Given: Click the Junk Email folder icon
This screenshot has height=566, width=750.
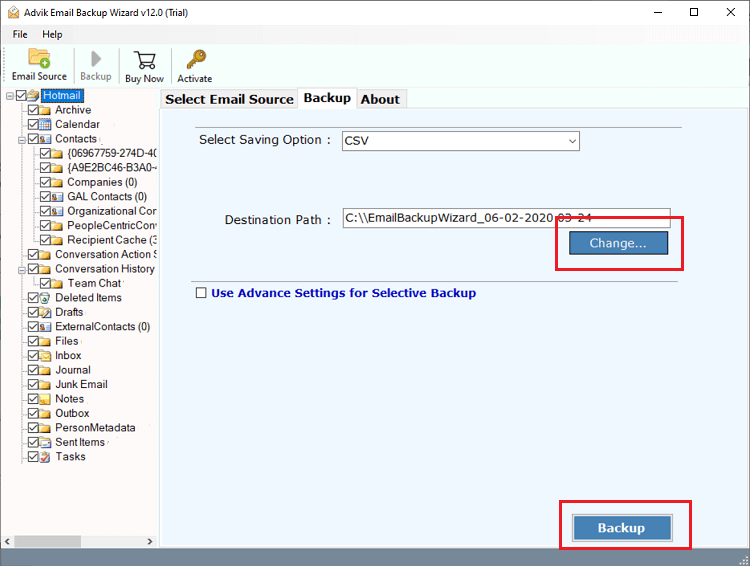Looking at the screenshot, I should 45,385.
